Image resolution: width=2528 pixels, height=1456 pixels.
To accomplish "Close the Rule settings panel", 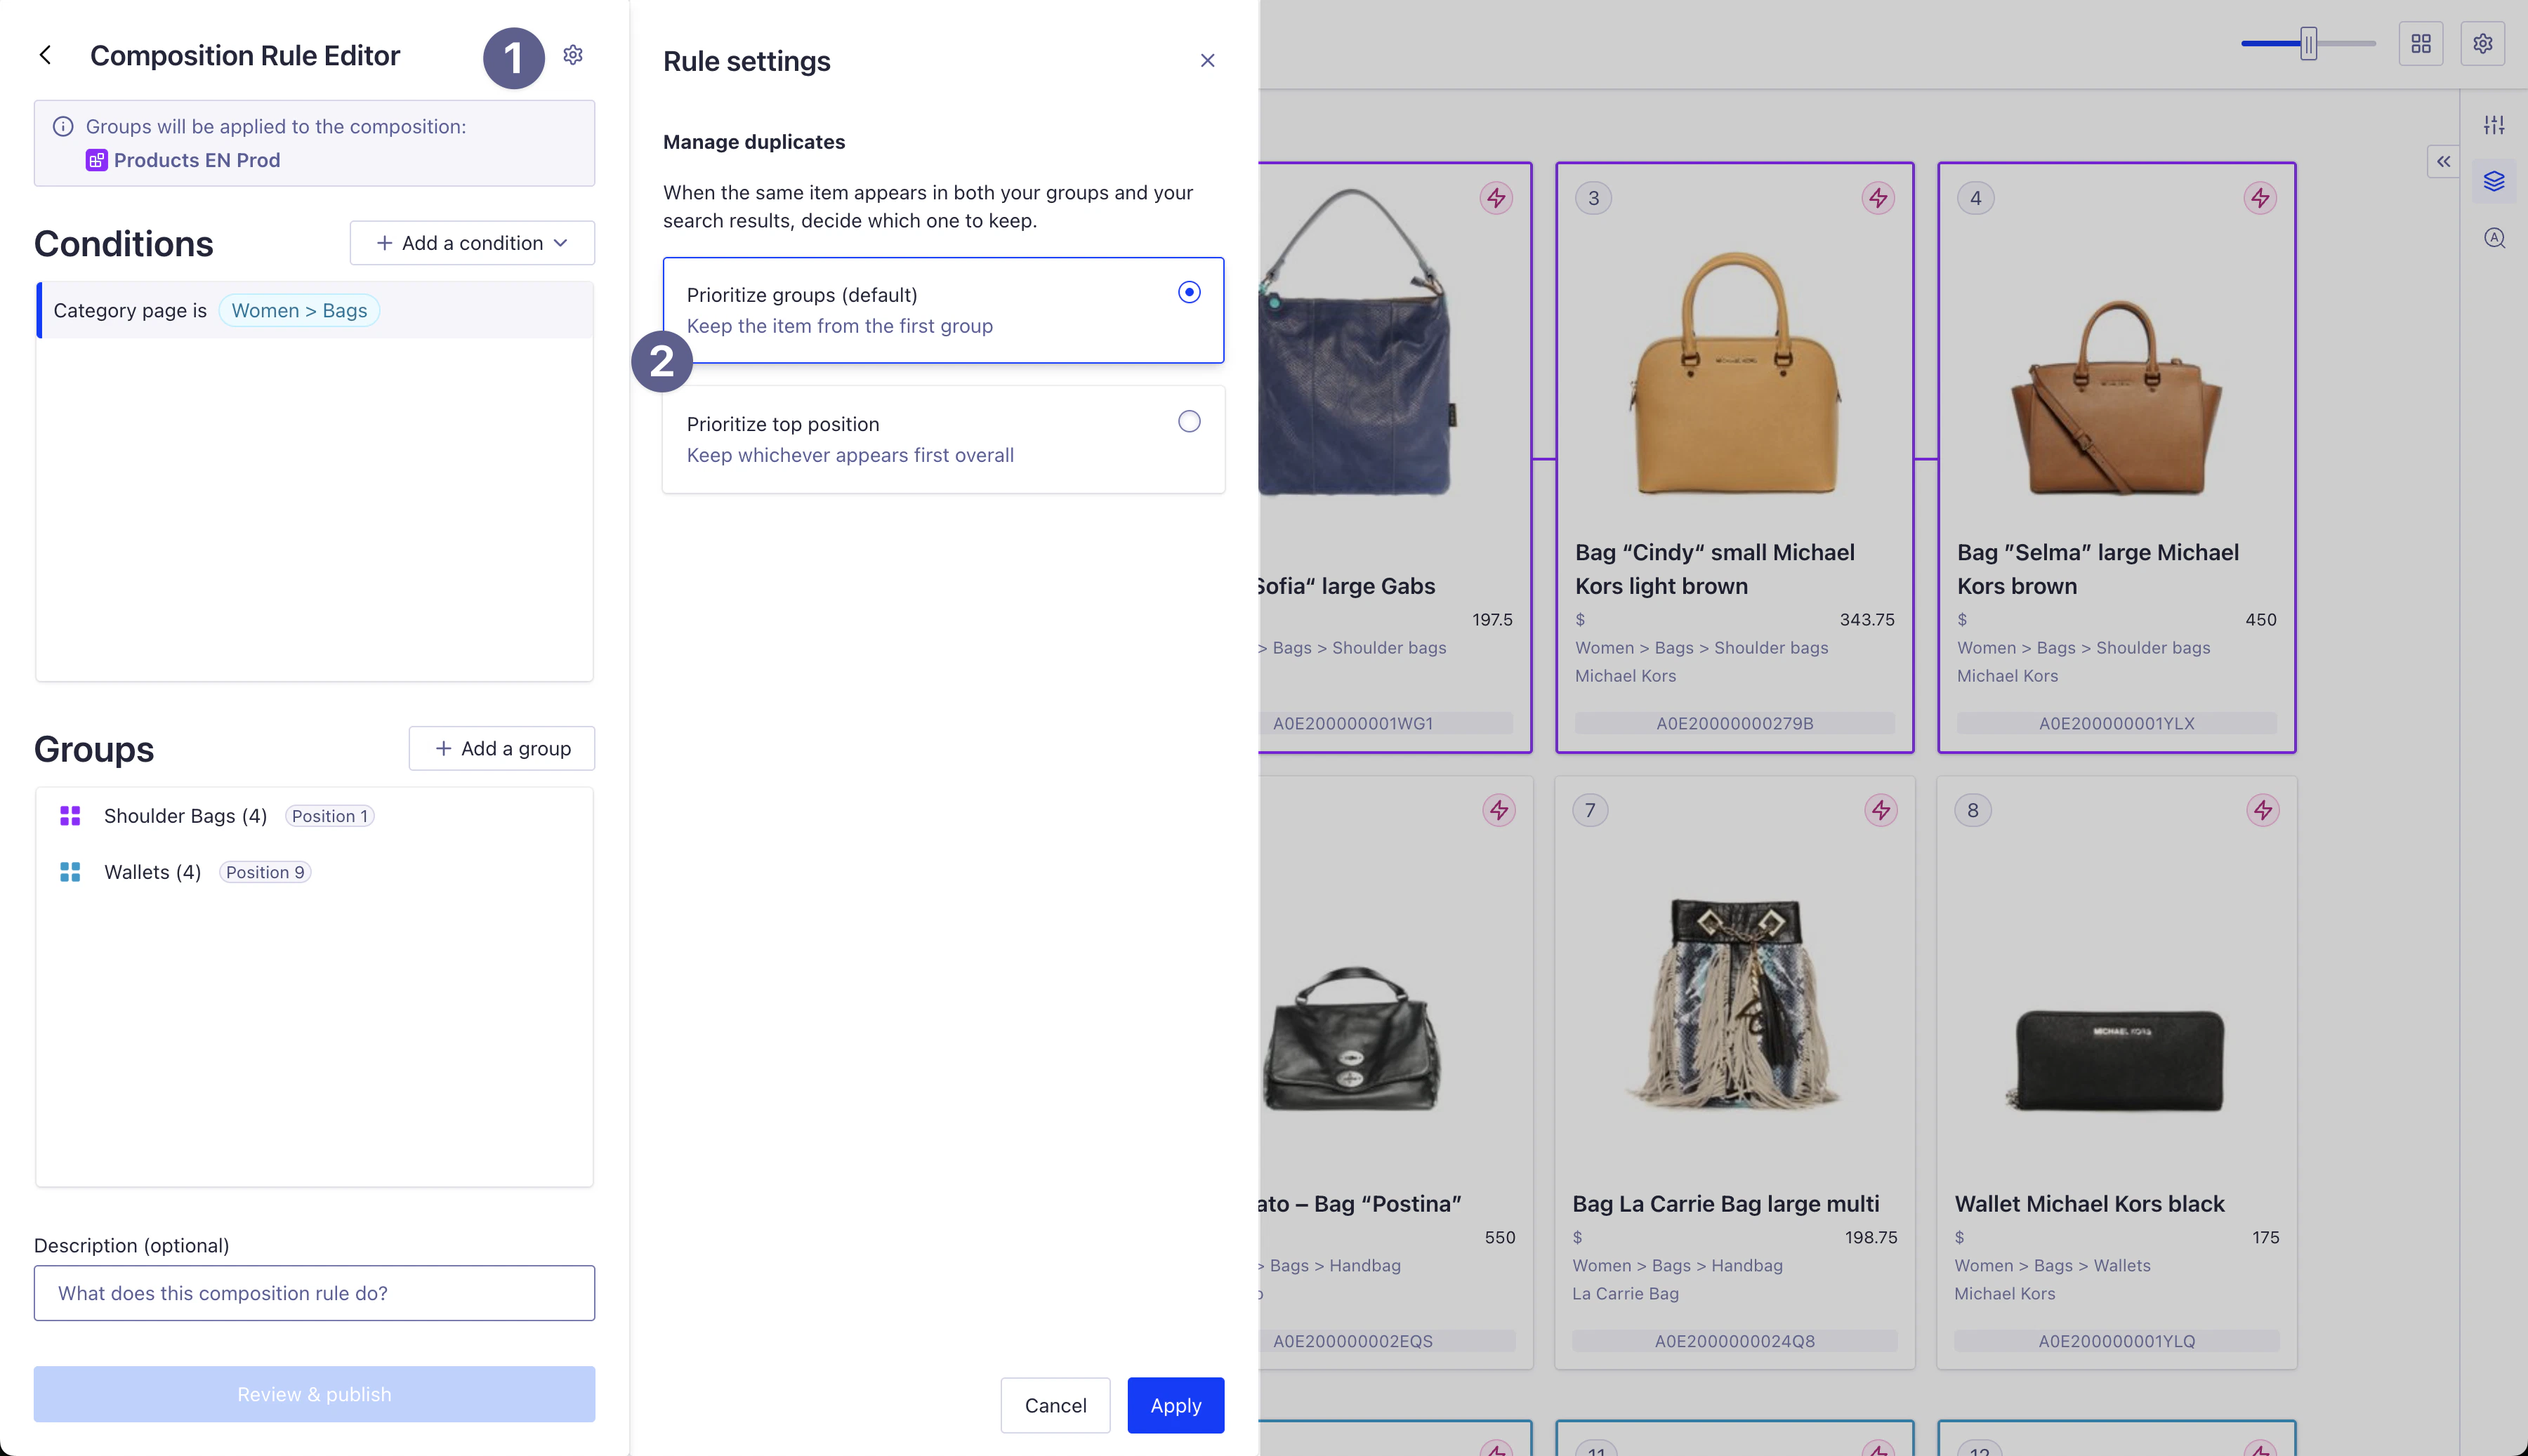I will (x=1207, y=61).
